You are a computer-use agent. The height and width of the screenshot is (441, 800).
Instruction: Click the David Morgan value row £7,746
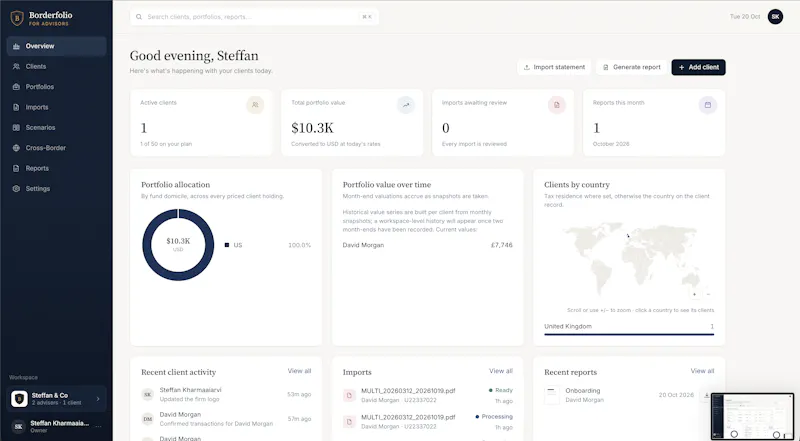(428, 245)
